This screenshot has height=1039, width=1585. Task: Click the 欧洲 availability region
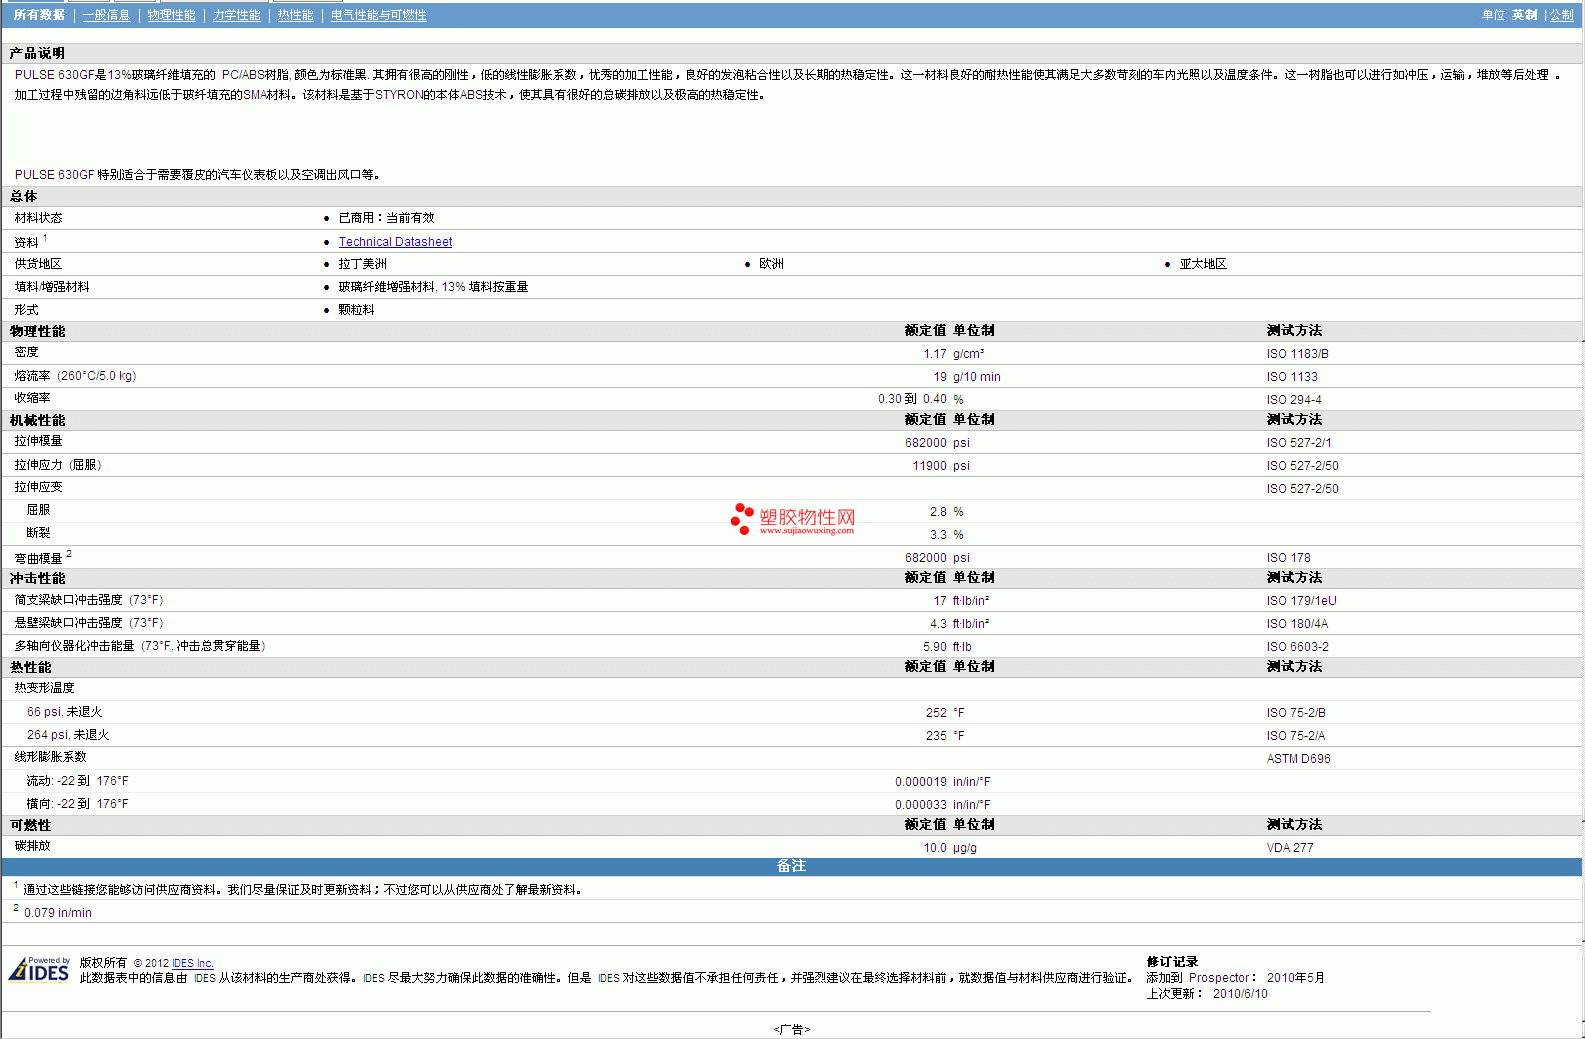(x=771, y=264)
